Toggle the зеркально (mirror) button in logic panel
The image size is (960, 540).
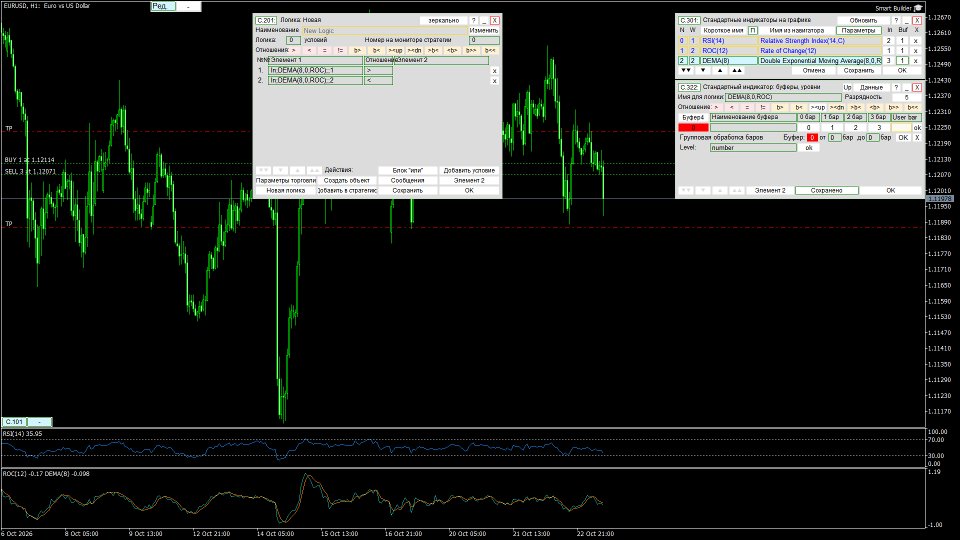[x=443, y=20]
